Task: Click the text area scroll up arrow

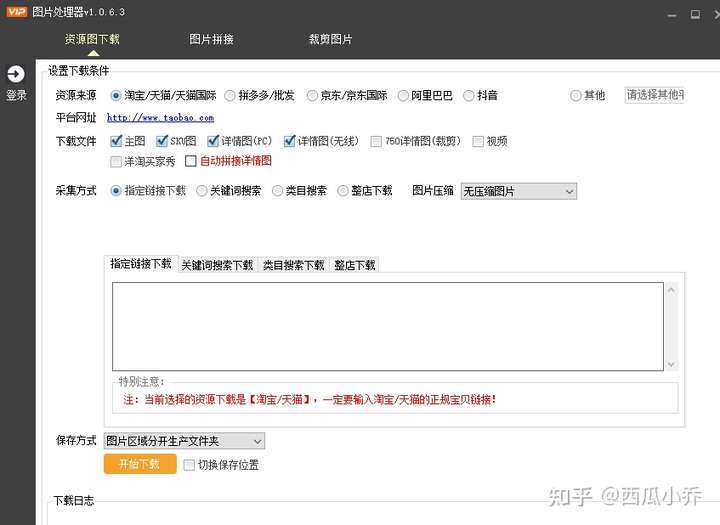Action: coord(671,290)
